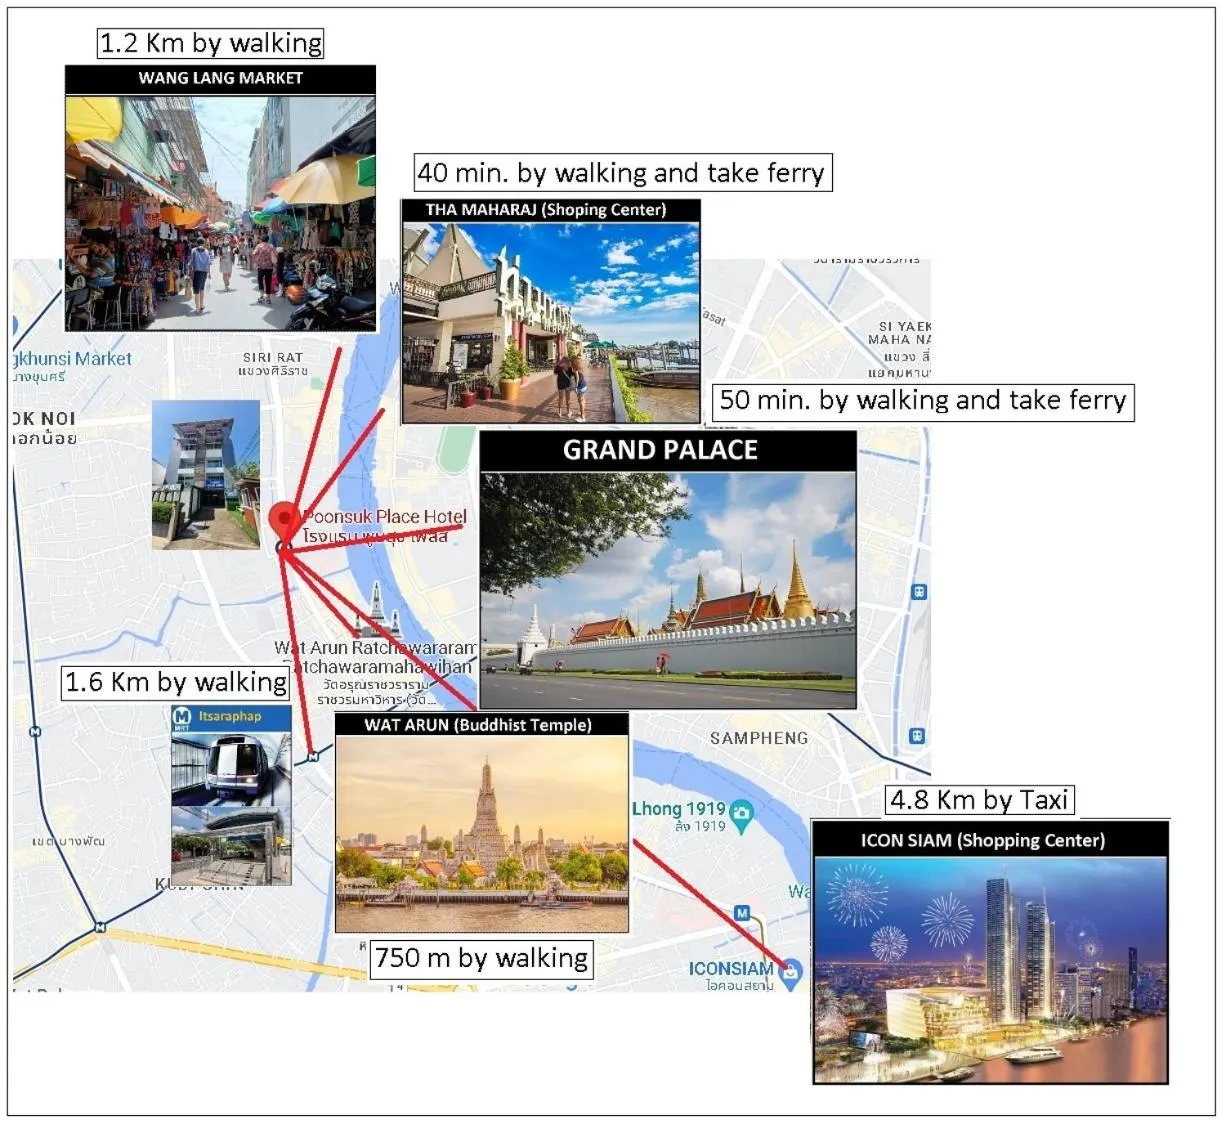The image size is (1226, 1124).
Task: Click the transit station icon near SAMPHENG label
Action: (917, 736)
